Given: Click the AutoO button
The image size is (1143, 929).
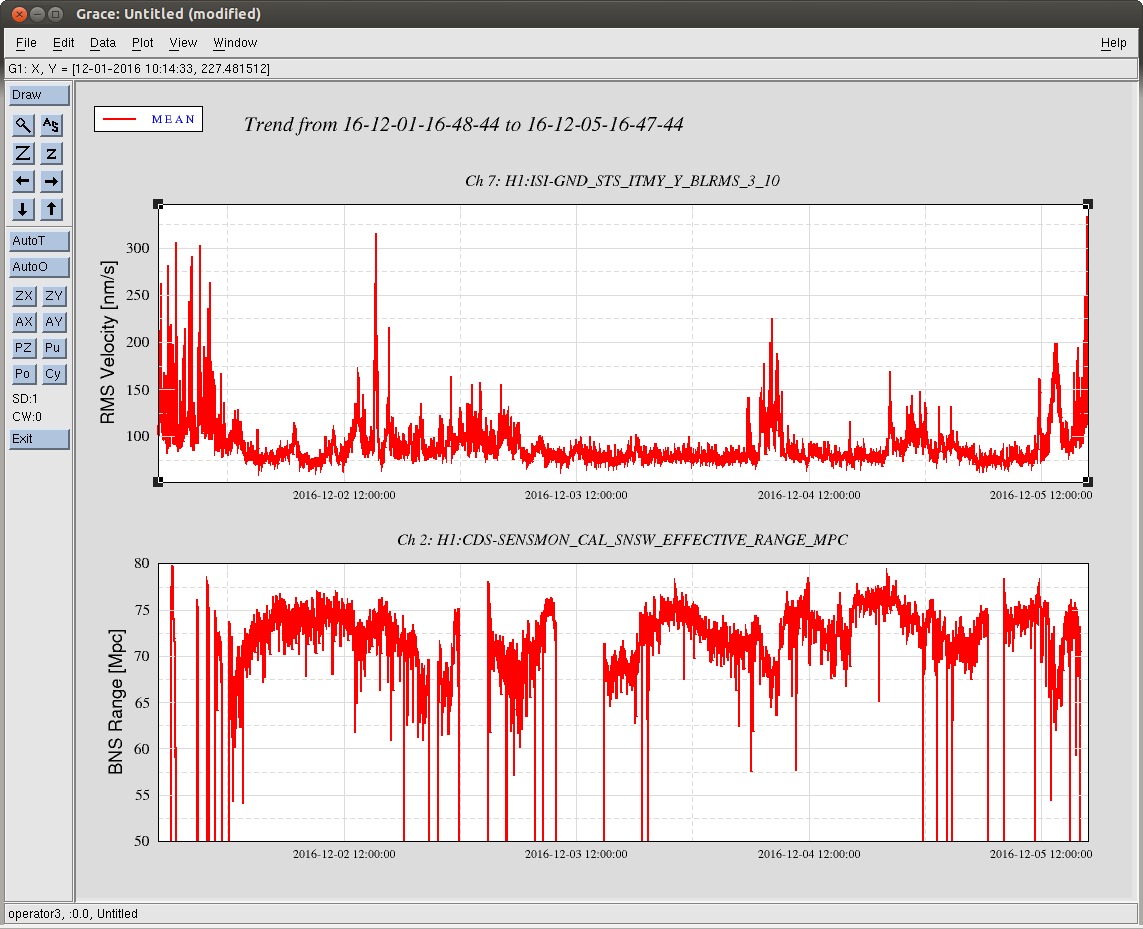Looking at the screenshot, I should click(x=39, y=267).
